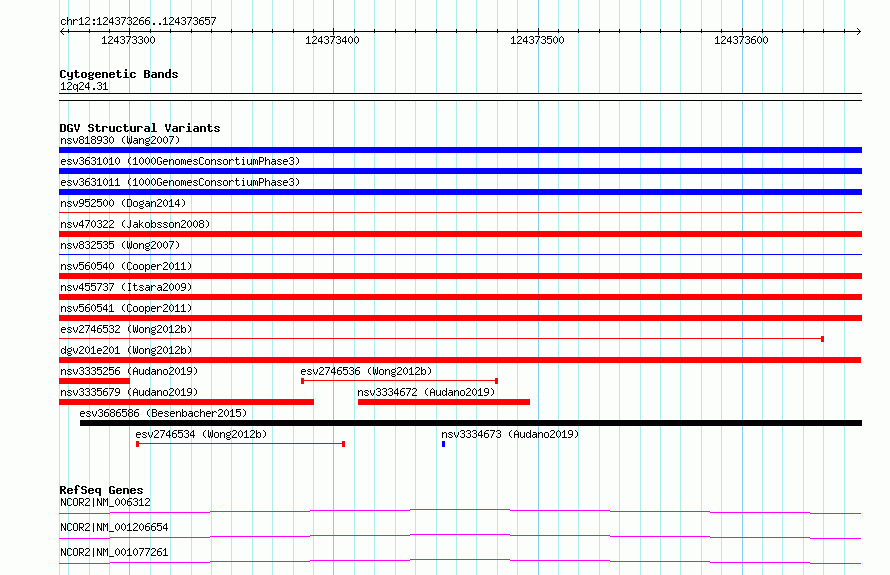Open nsv3334672 (Audano2019) variant
Image resolution: width=890 pixels, height=575 pixels.
(426, 392)
